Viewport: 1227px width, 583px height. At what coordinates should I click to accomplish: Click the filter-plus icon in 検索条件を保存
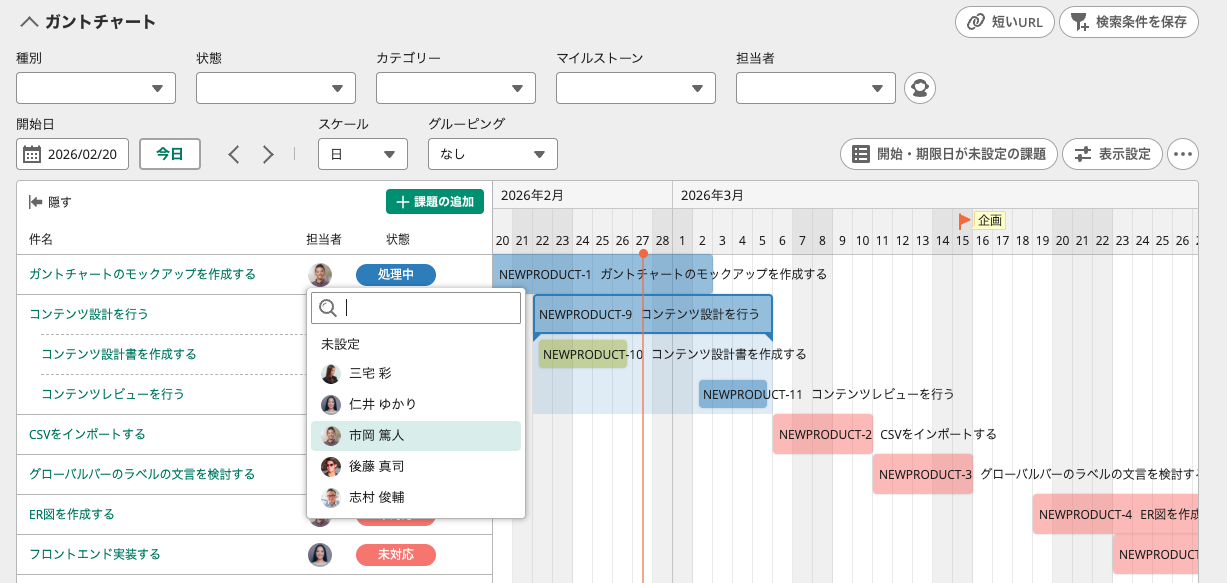click(x=1080, y=22)
